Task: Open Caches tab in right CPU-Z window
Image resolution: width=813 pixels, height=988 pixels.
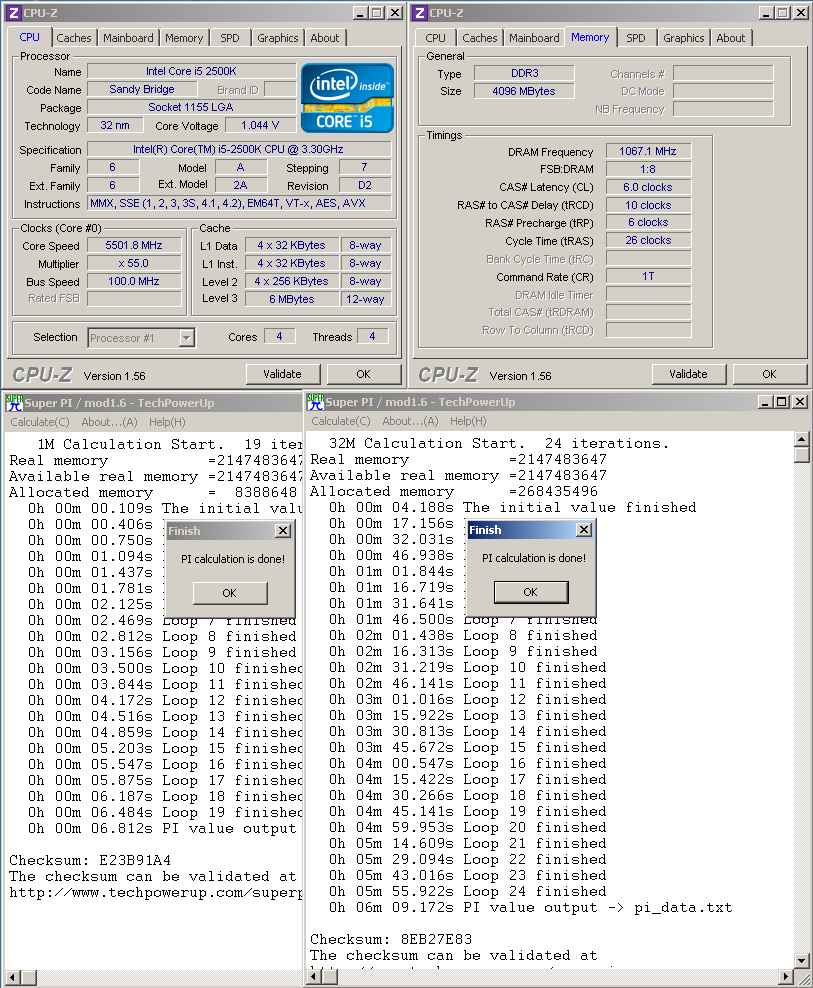Action: [480, 38]
